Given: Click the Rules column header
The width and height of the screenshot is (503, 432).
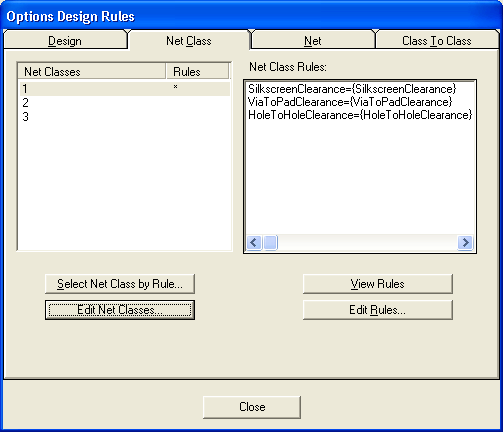Looking at the screenshot, I should click(198, 71).
